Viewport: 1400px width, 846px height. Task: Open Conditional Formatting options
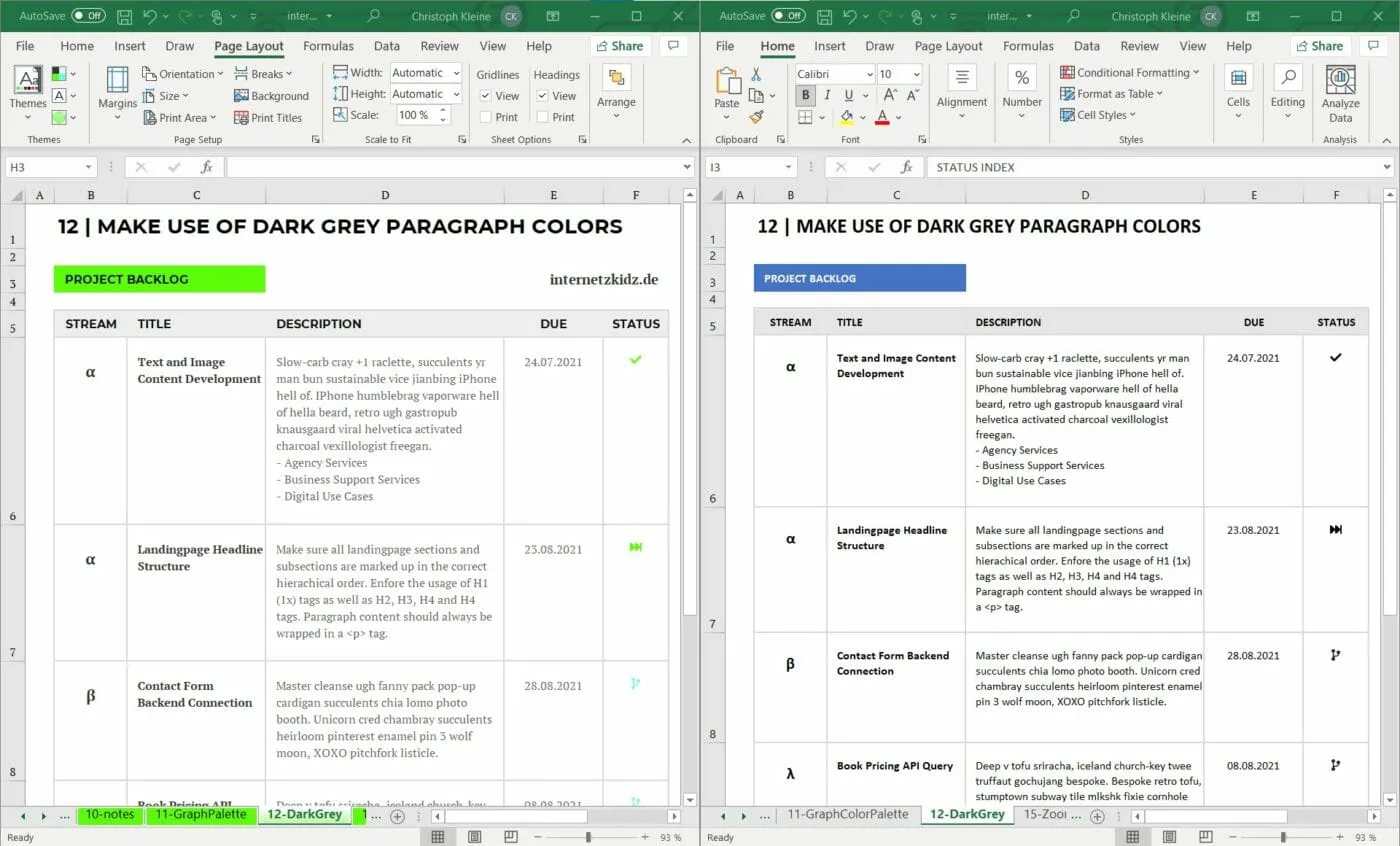tap(1130, 72)
